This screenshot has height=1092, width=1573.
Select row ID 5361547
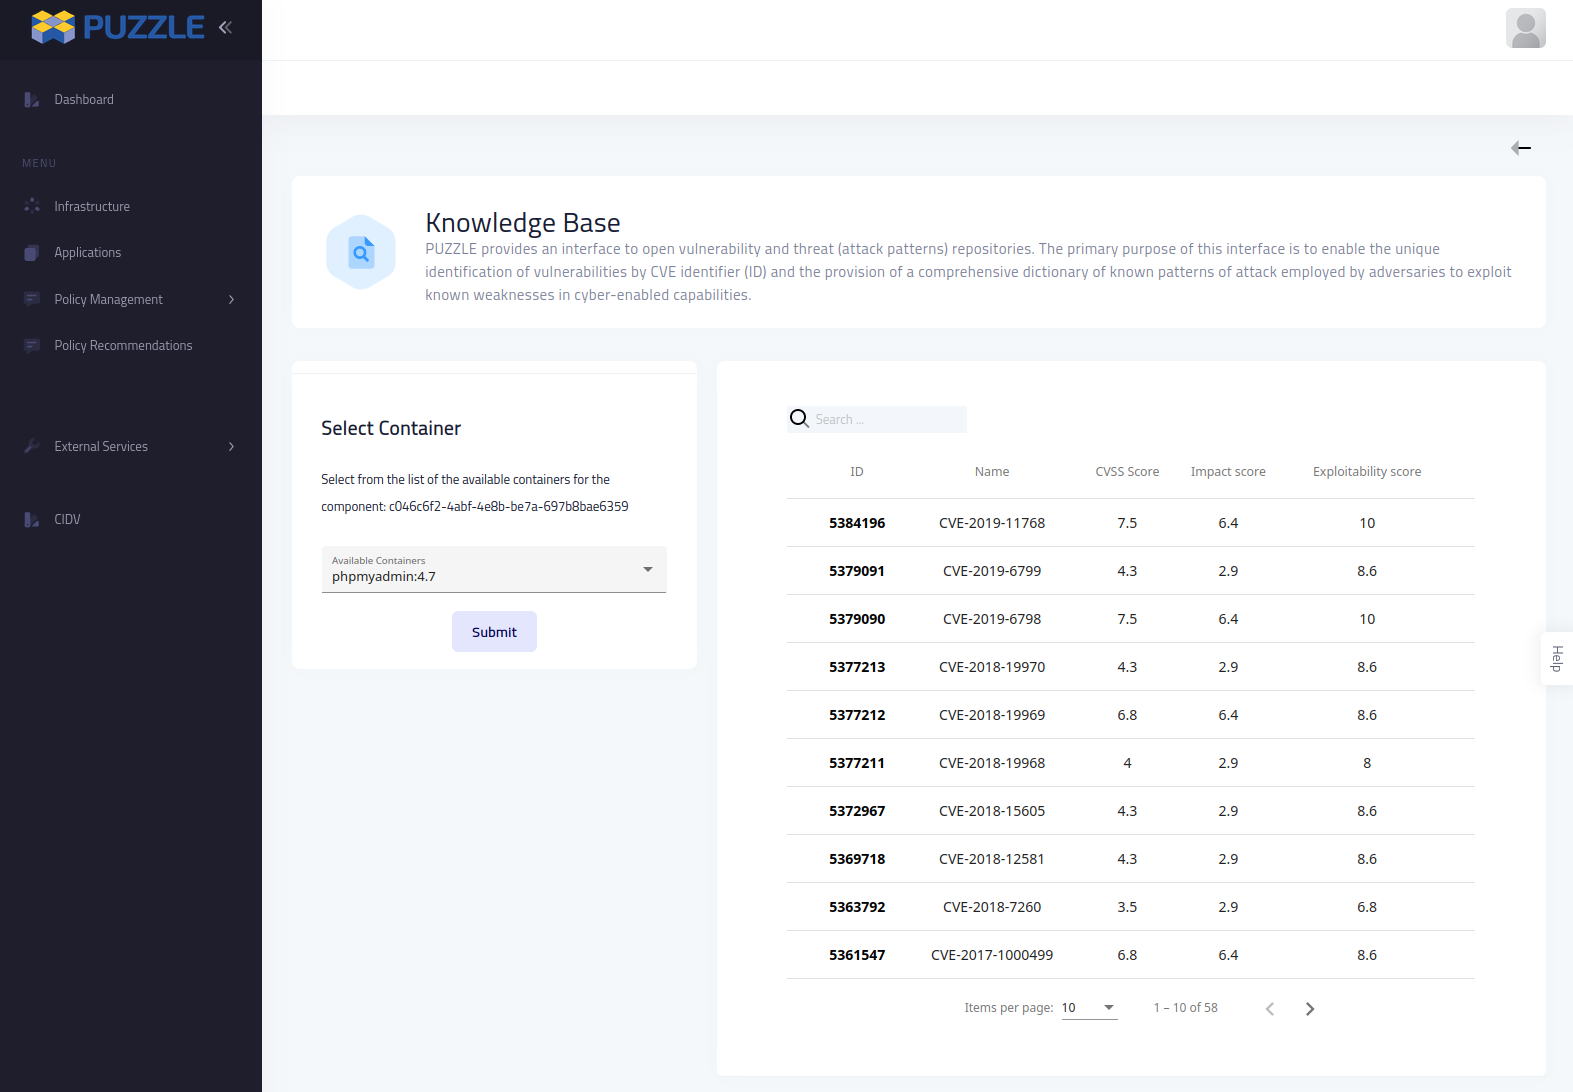click(857, 955)
